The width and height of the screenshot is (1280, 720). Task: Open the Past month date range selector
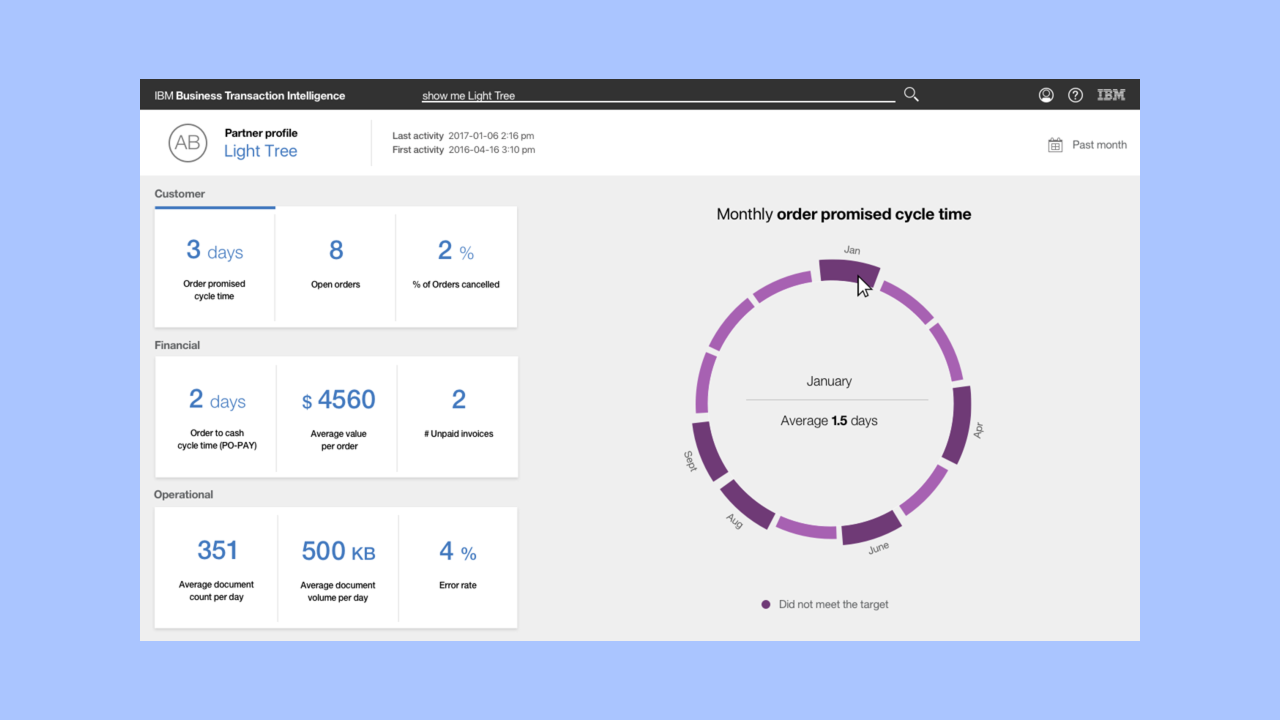1087,145
